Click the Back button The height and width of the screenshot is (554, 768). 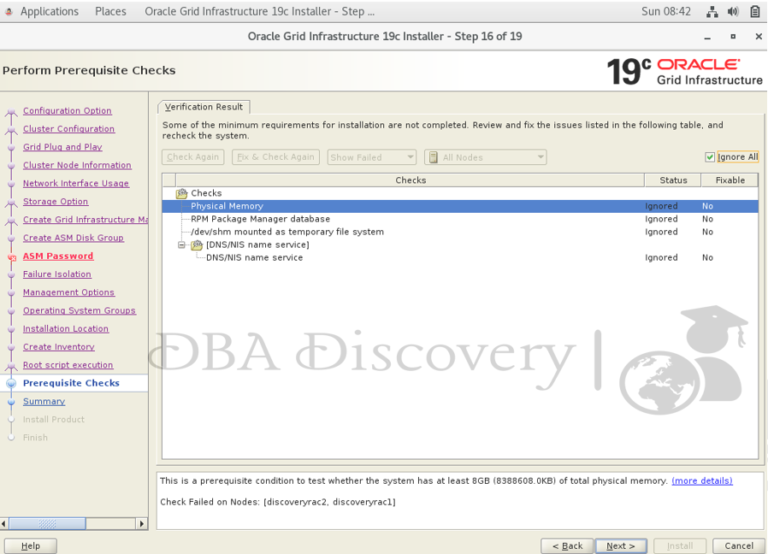click(567, 546)
